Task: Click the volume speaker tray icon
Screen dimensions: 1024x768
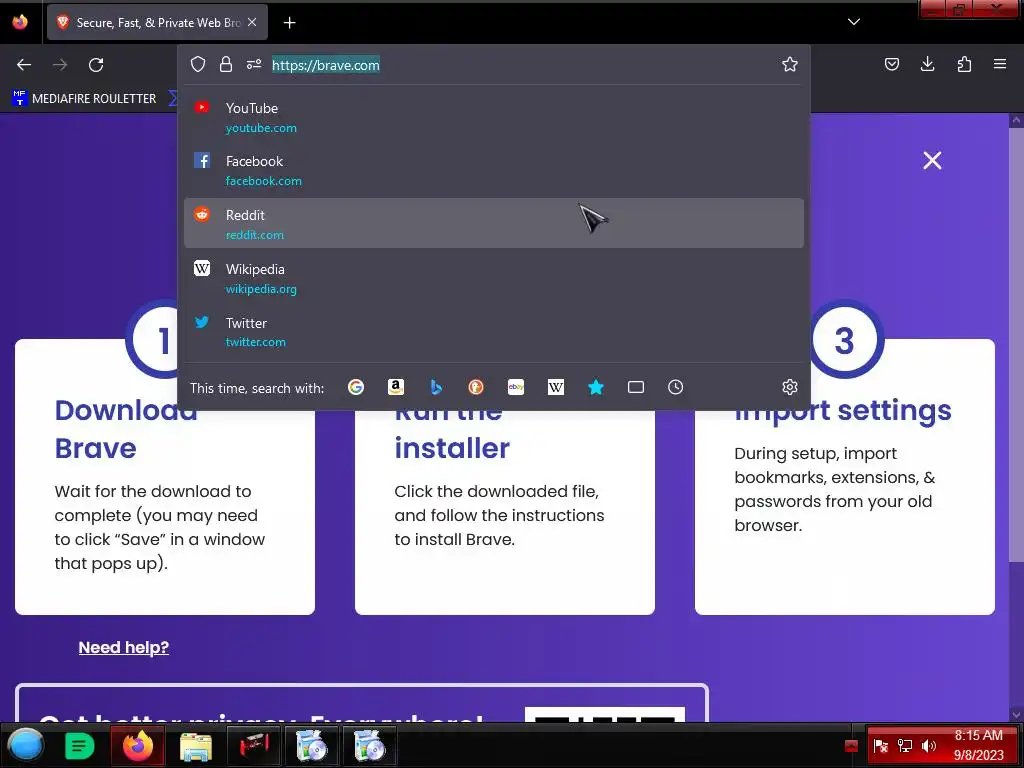Action: (928, 746)
